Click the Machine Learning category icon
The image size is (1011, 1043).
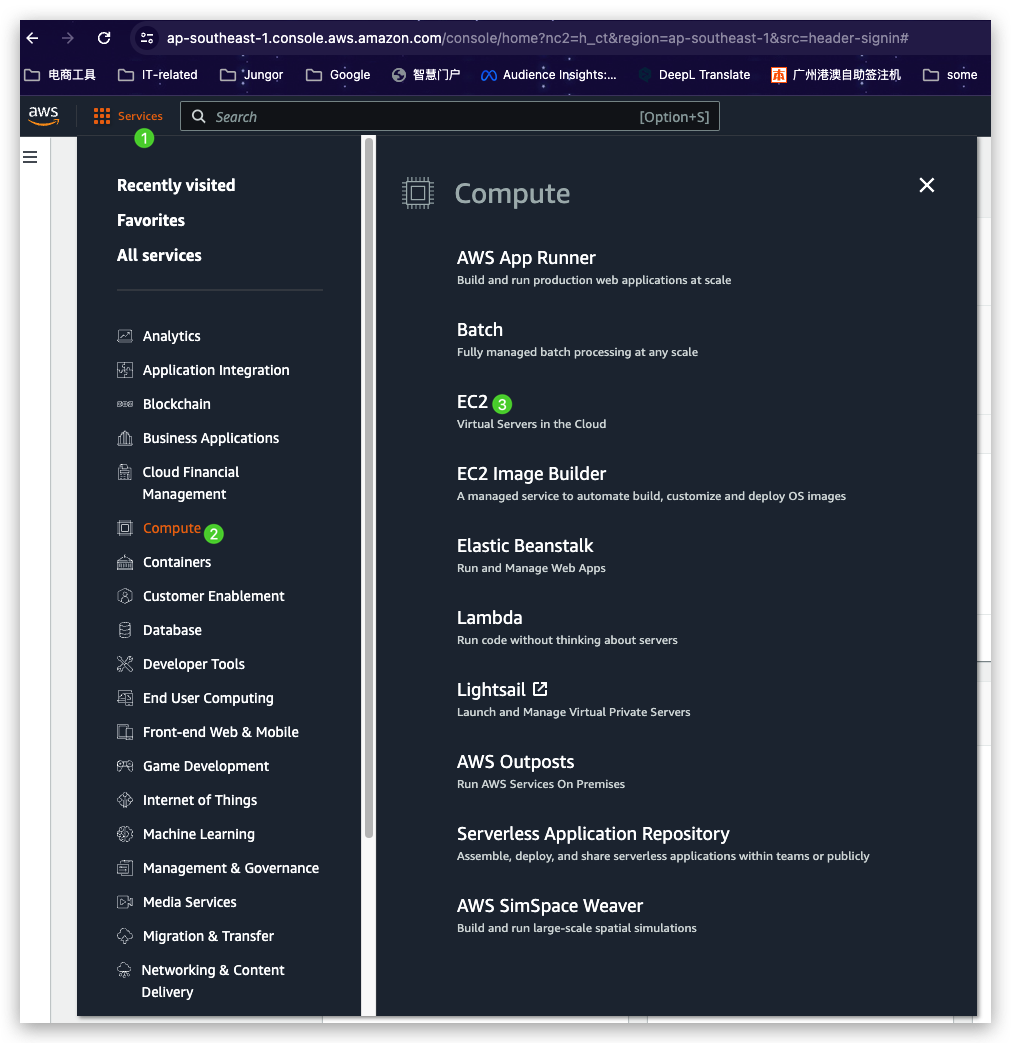click(125, 834)
